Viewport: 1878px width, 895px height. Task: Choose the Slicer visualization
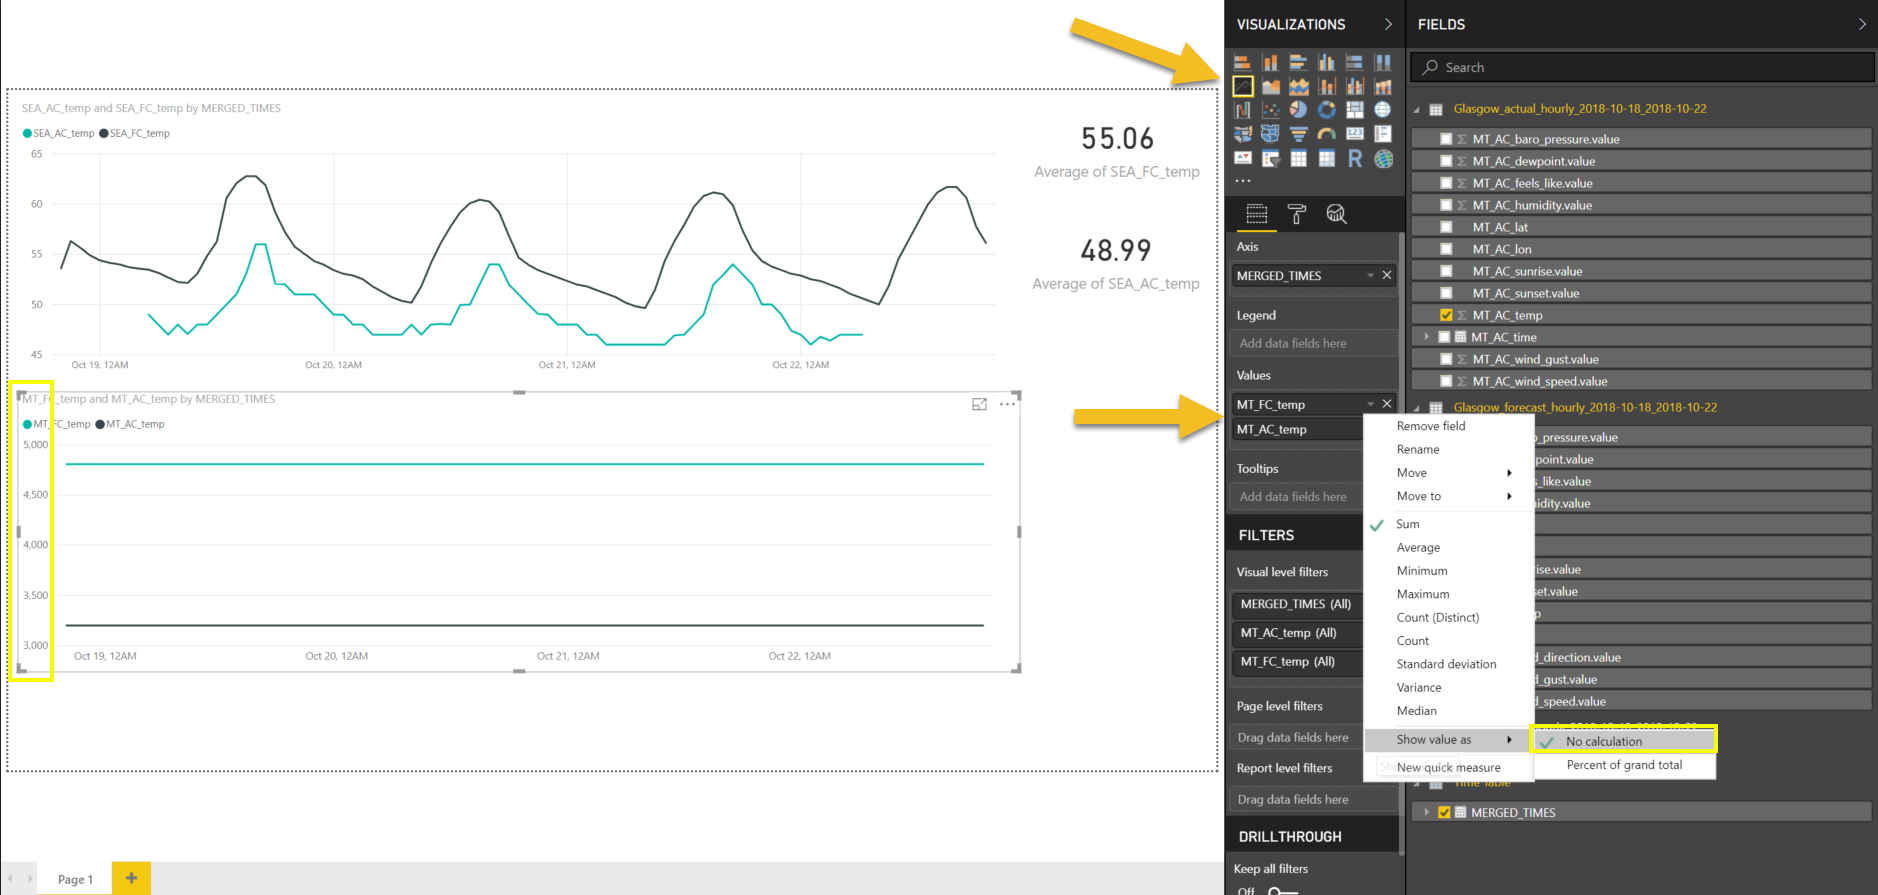point(1271,158)
